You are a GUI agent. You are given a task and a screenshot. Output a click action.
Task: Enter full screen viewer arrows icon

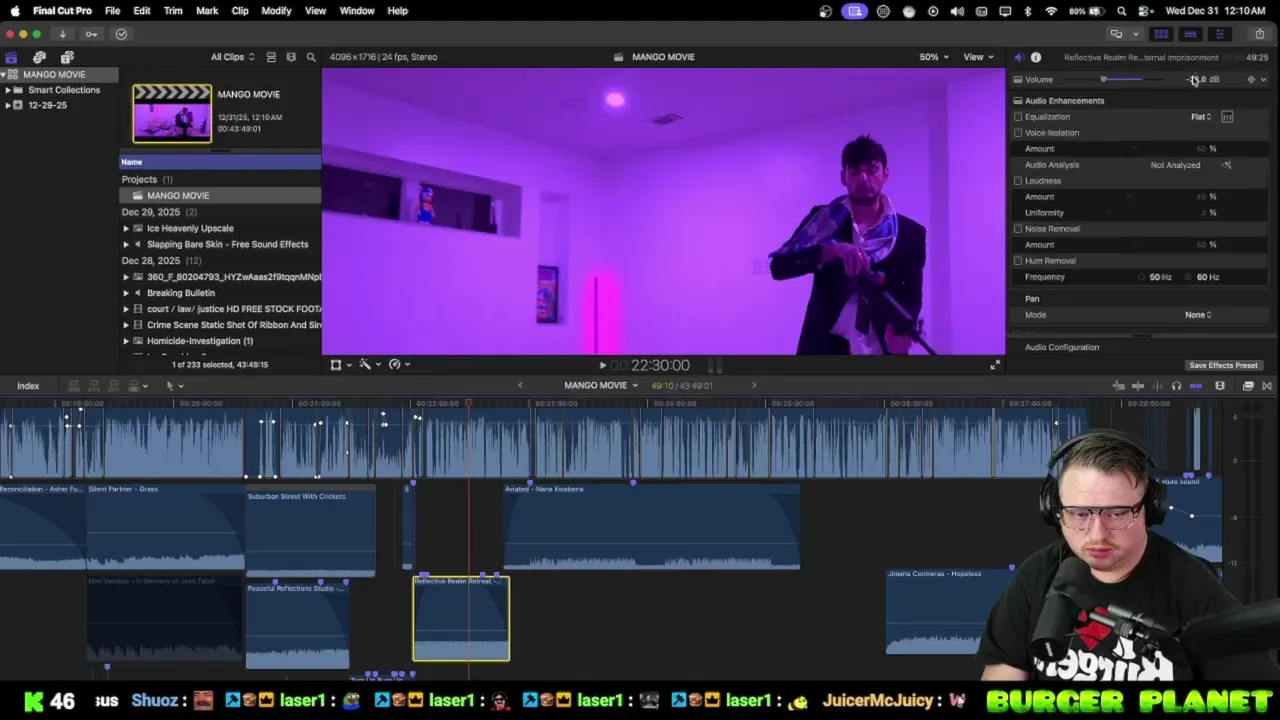point(995,365)
